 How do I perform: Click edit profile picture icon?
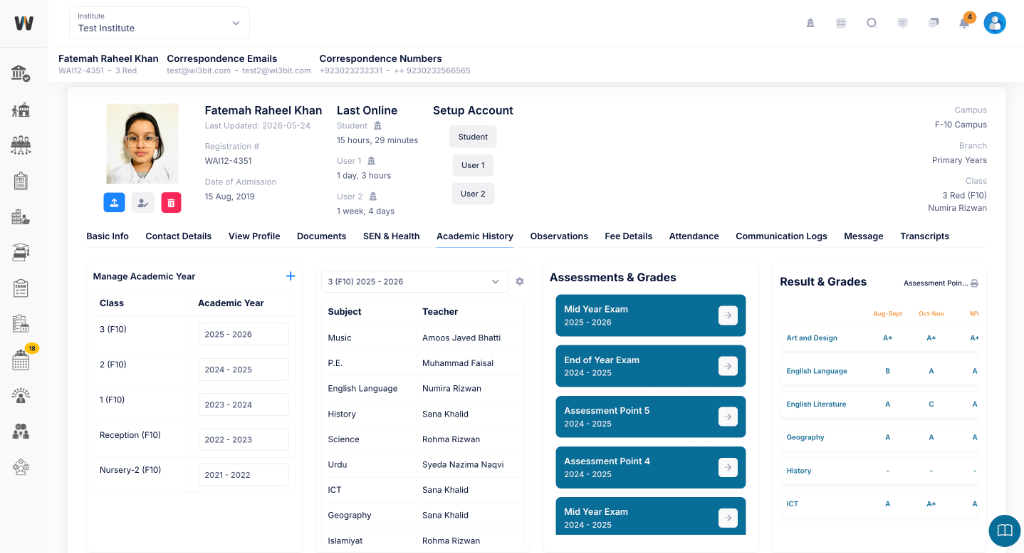click(x=142, y=202)
